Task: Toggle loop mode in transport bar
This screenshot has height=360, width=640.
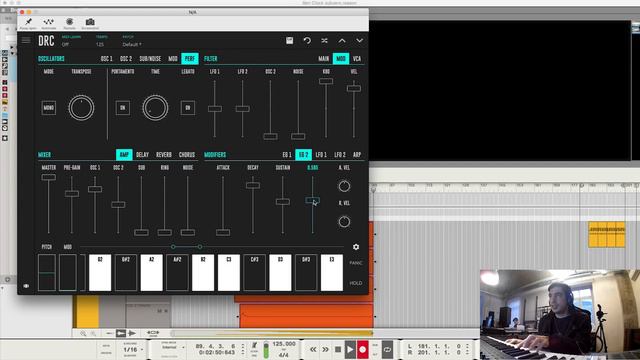Action: pos(387,350)
